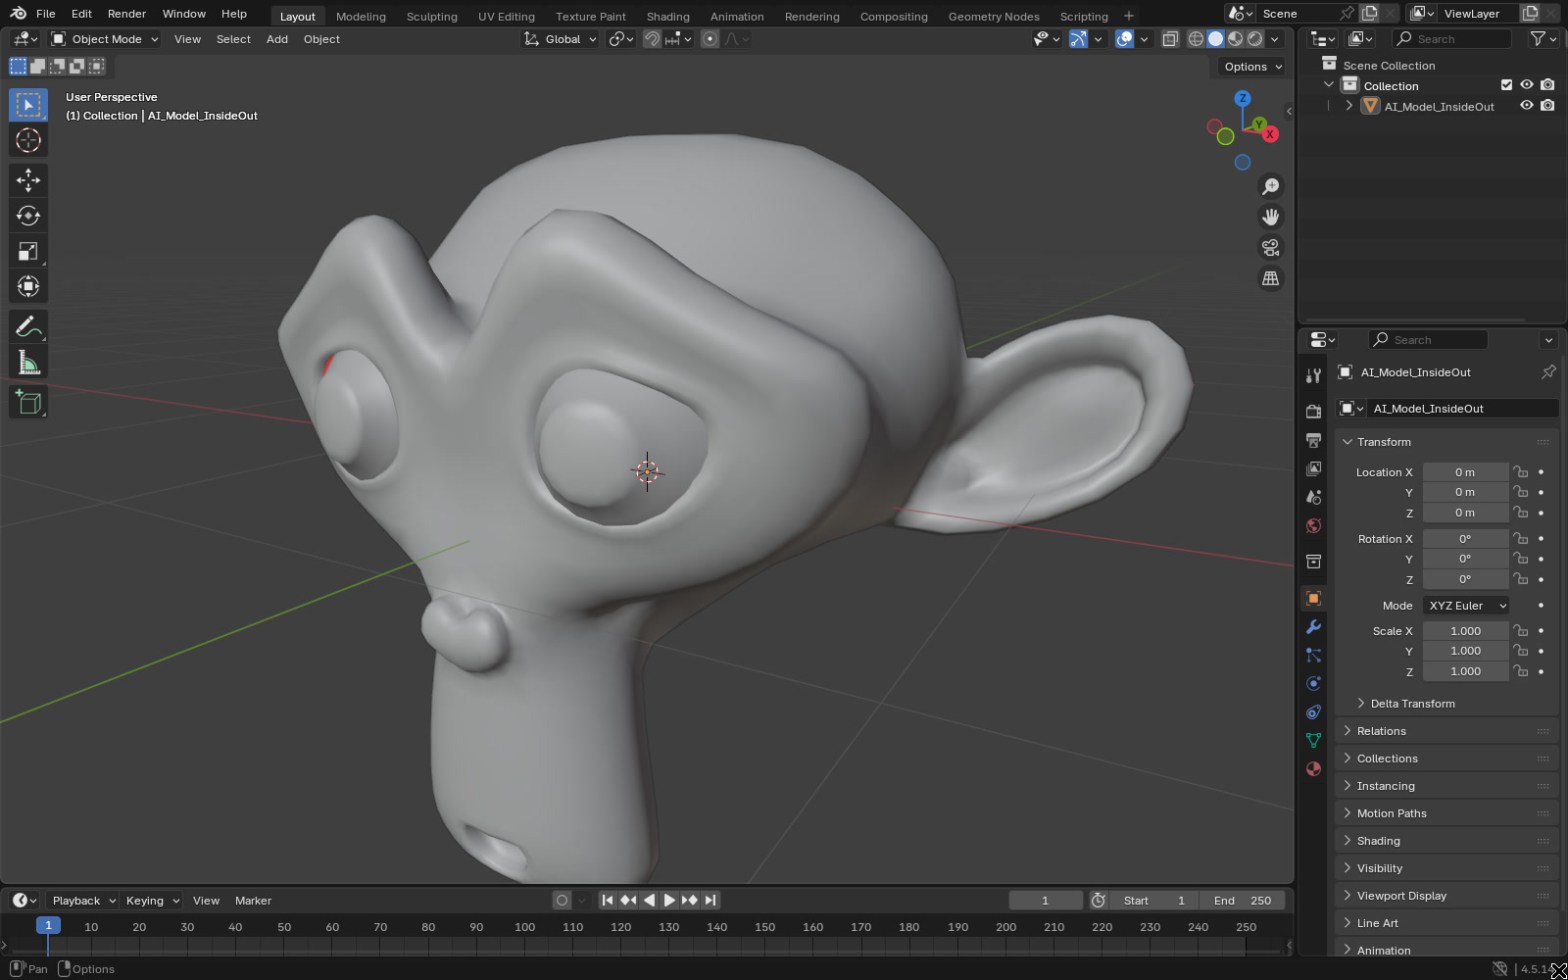Expand AI_Model_InsideOut in the outliner
The image size is (1568, 980).
1349,106
